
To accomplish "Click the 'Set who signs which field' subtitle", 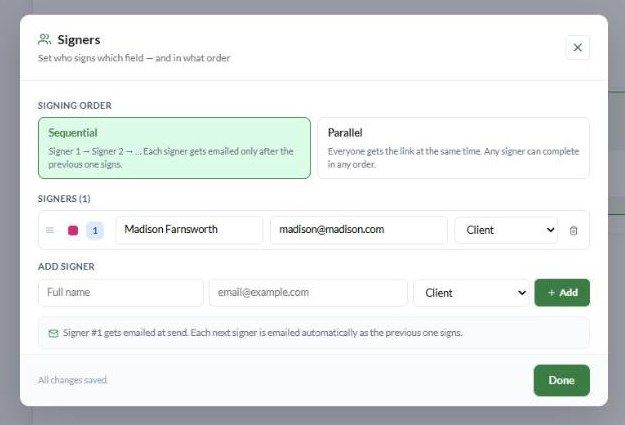I will 134,58.
